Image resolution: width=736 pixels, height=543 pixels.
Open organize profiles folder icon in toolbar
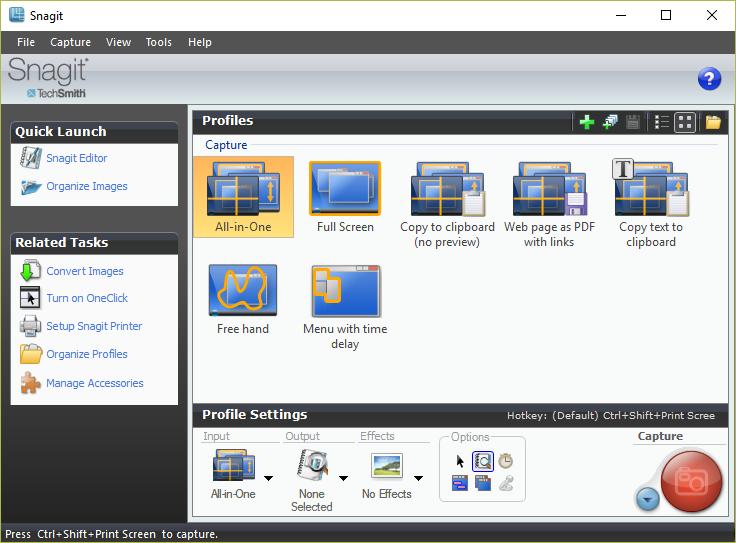pyautogui.click(x=713, y=122)
